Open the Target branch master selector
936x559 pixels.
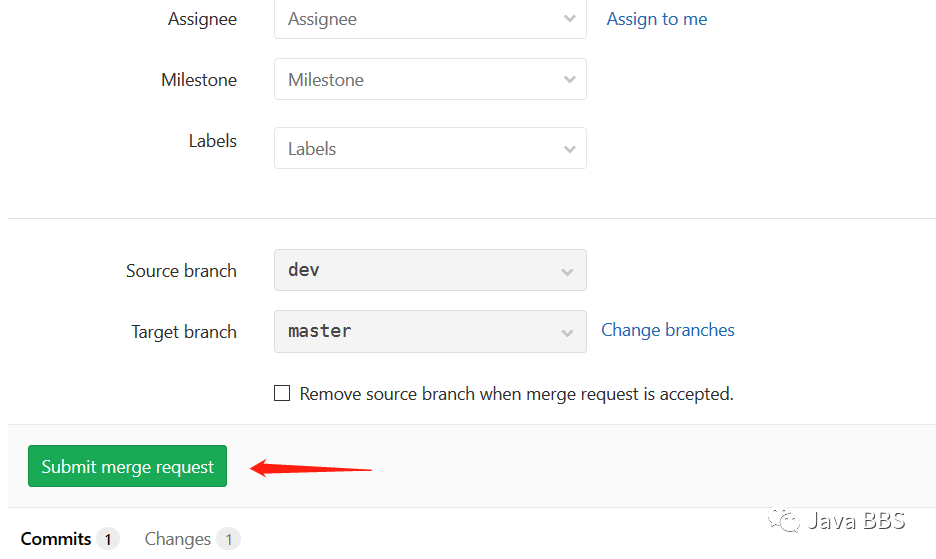[430, 331]
